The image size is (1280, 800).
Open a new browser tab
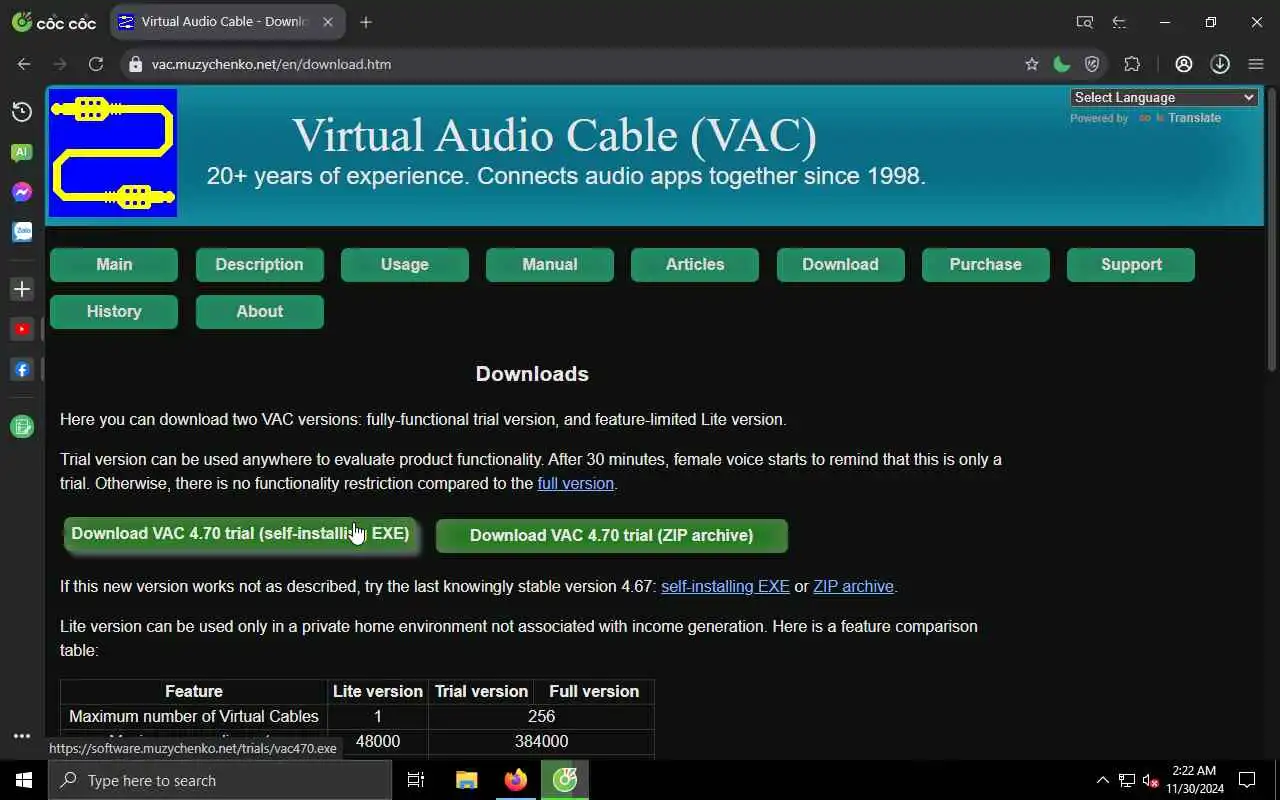pyautogui.click(x=366, y=22)
